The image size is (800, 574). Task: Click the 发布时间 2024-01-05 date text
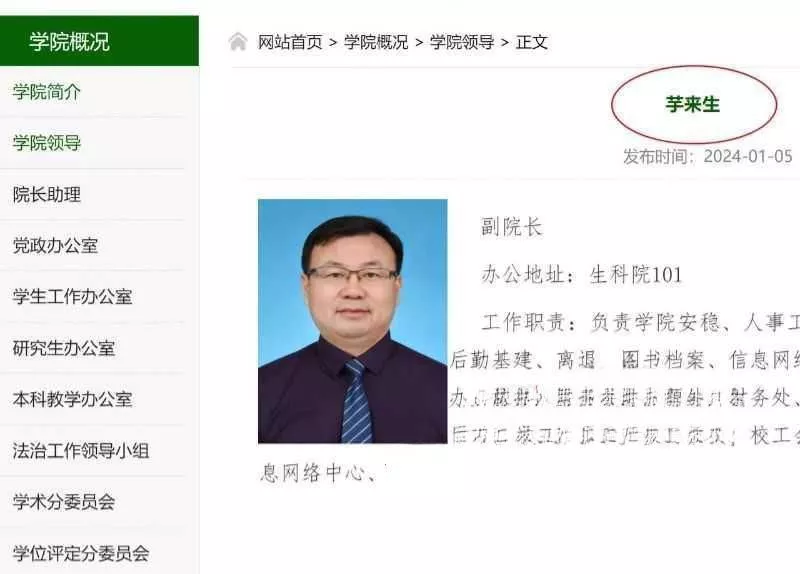coord(707,156)
